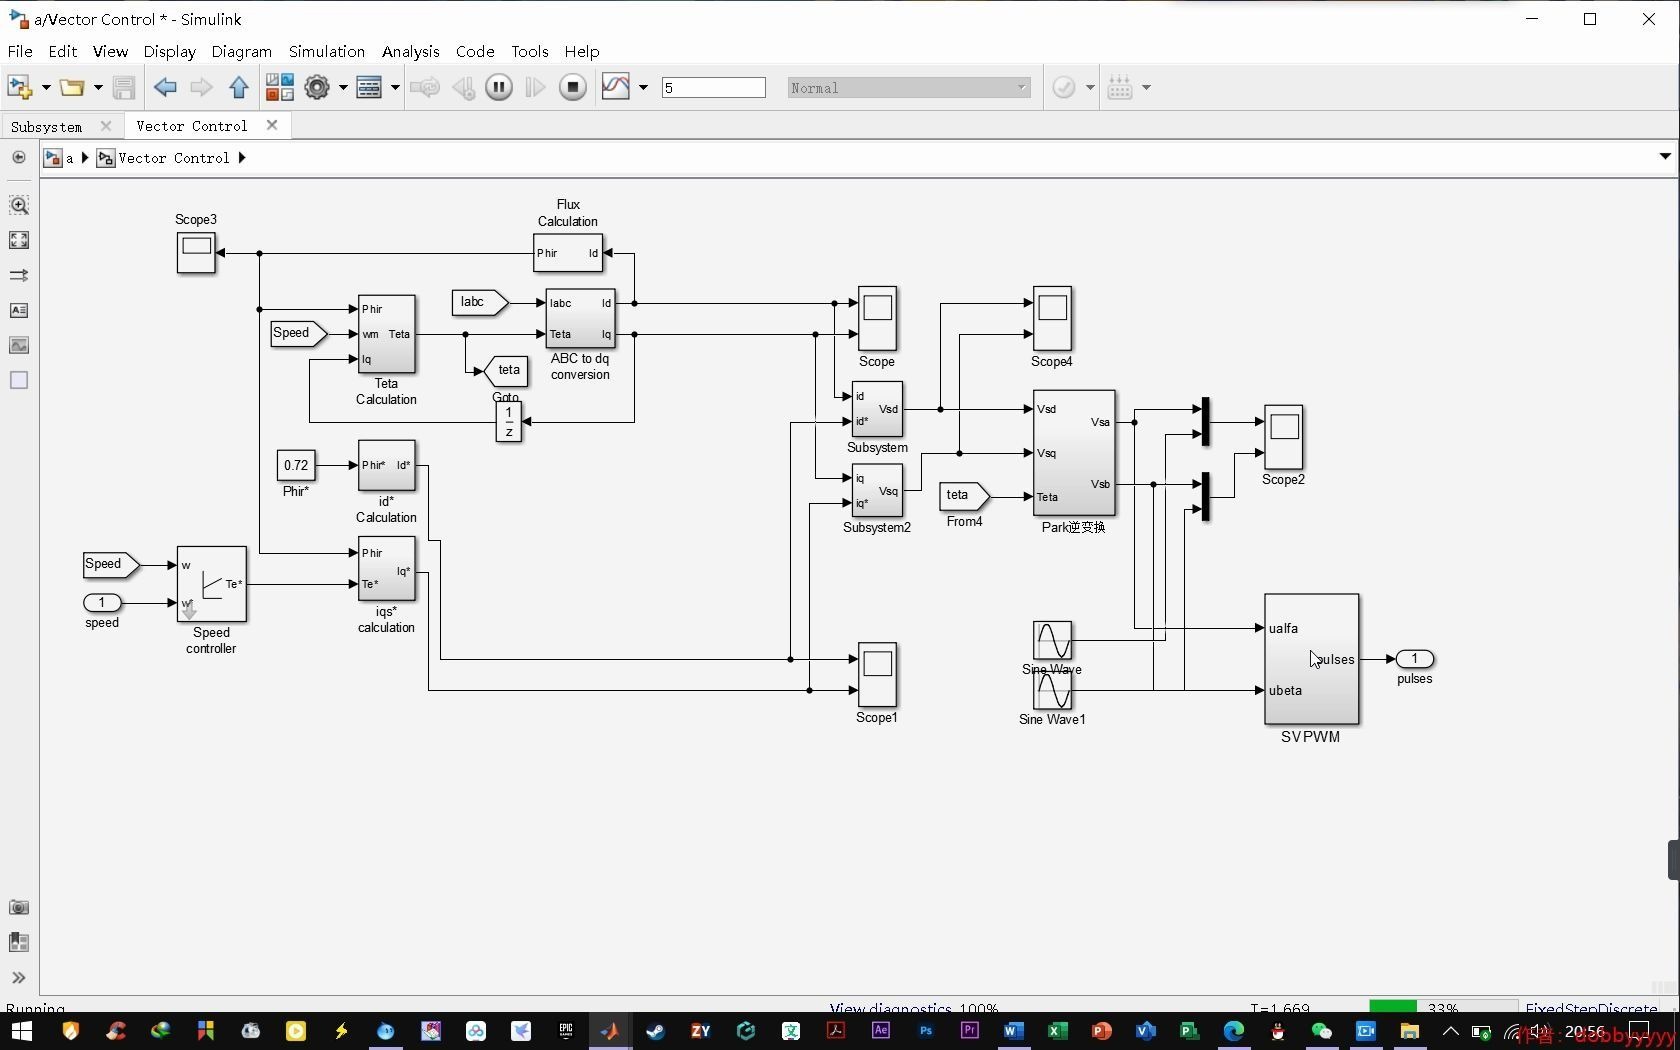Click the Pause simulation button

(x=498, y=88)
